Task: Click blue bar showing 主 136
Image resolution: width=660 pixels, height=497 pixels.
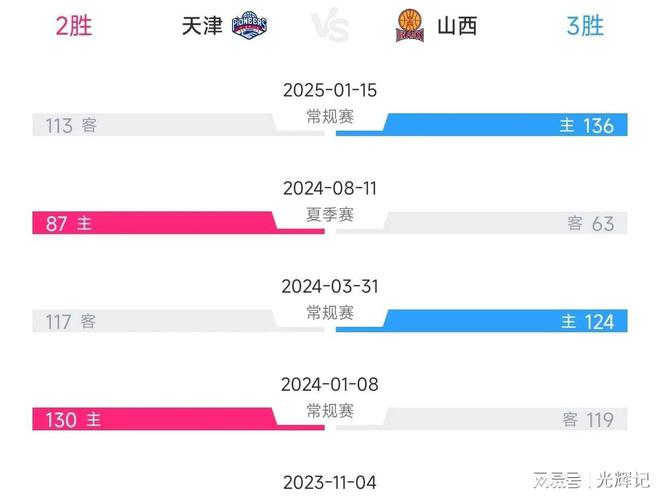Action: click(482, 125)
